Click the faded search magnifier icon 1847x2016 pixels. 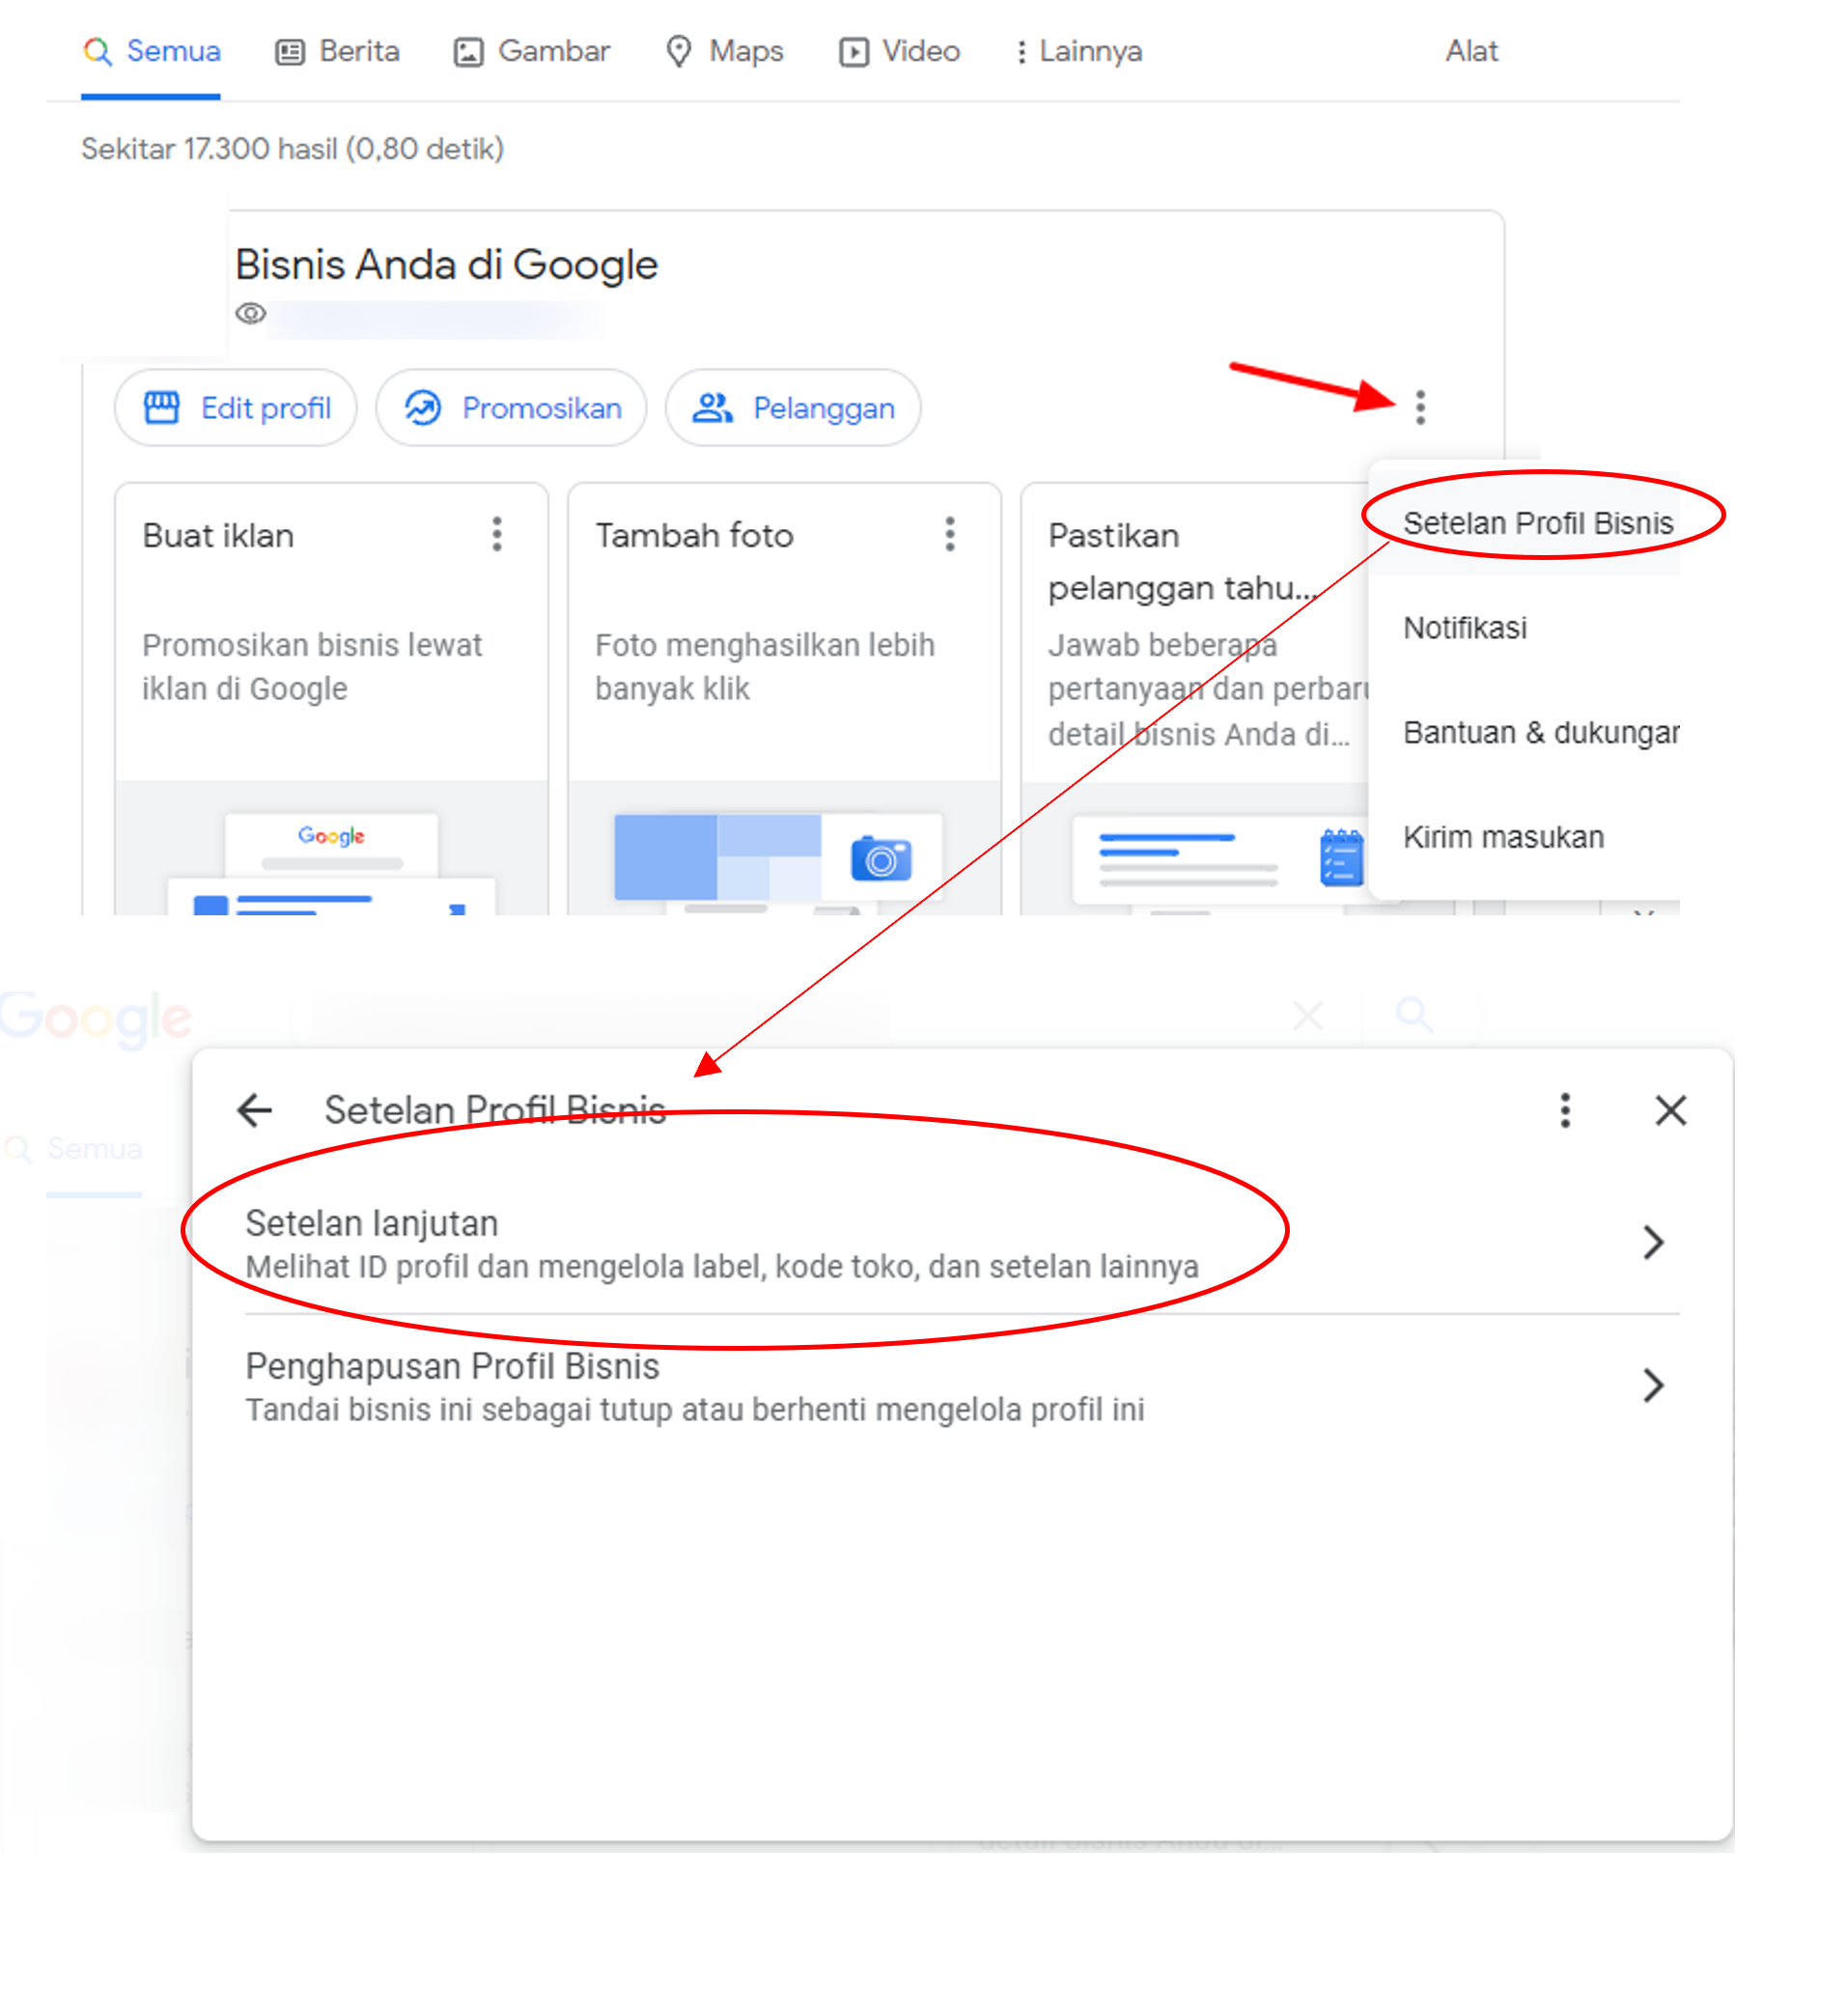coord(1414,1015)
